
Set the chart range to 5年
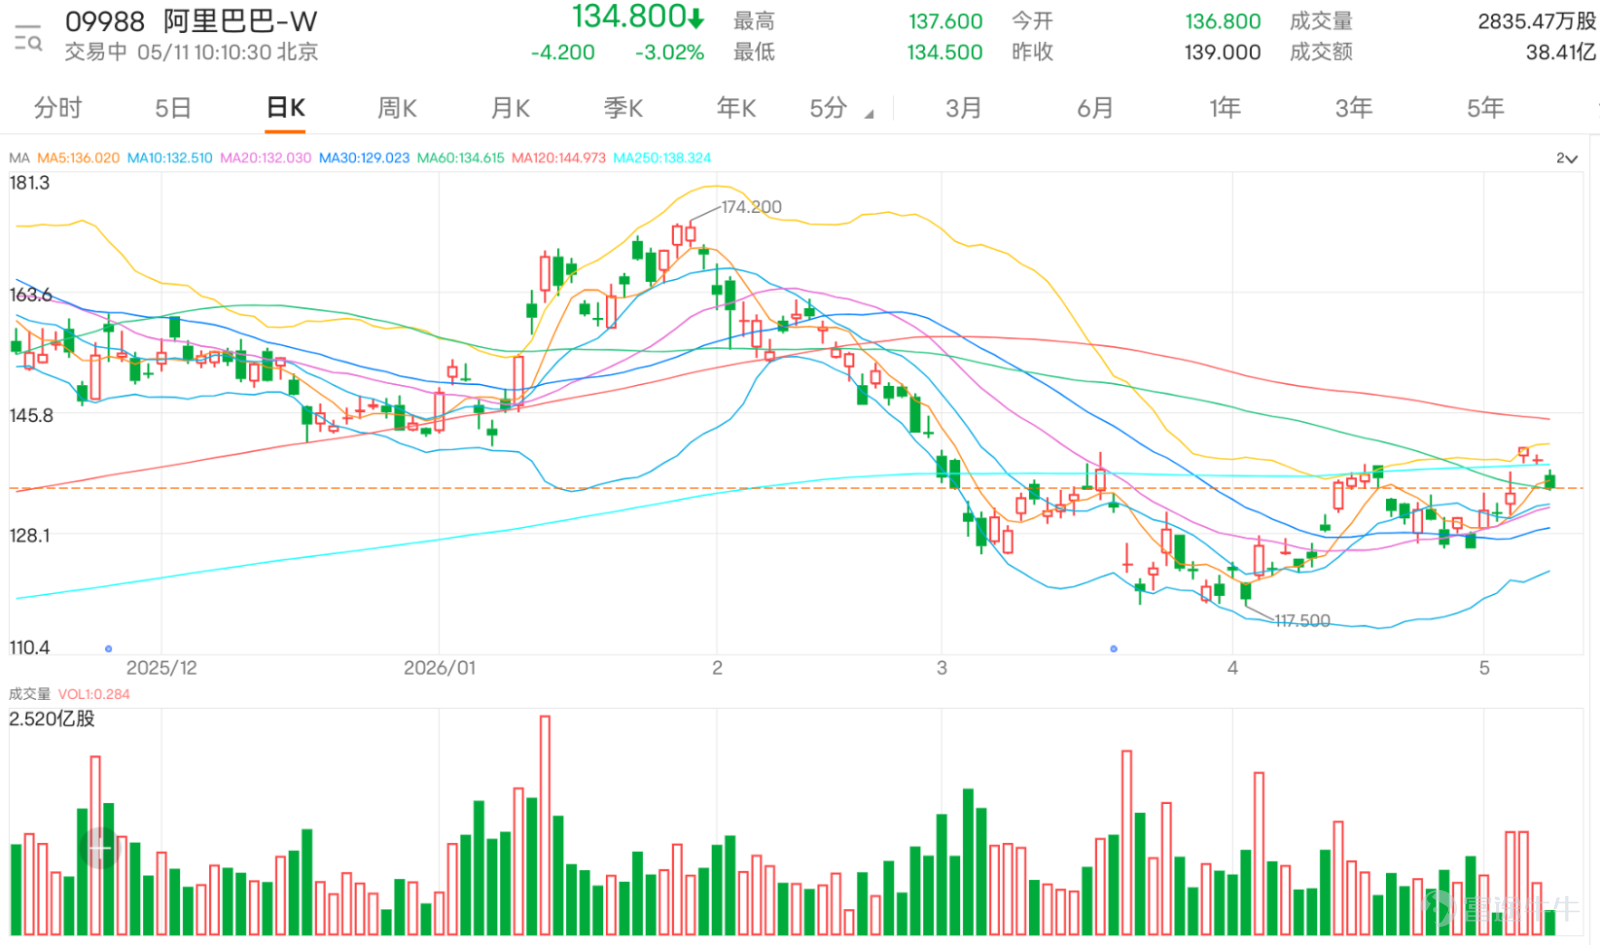[x=1485, y=108]
